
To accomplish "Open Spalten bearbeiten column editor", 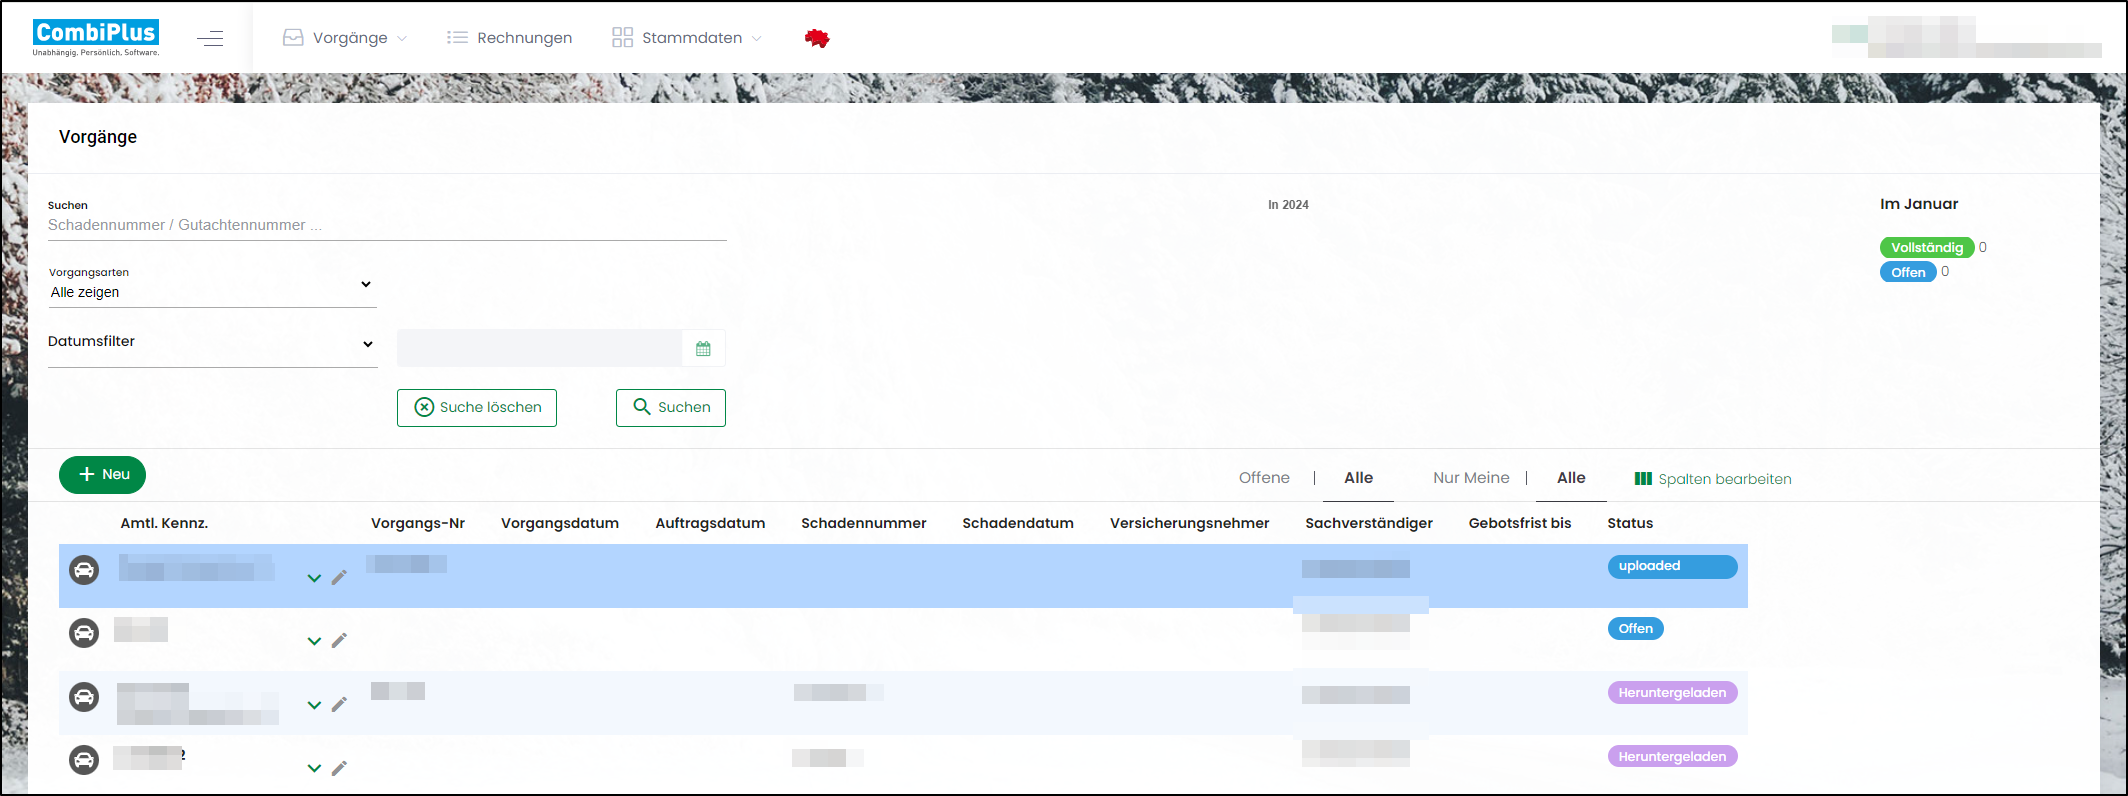I will click(x=1713, y=479).
